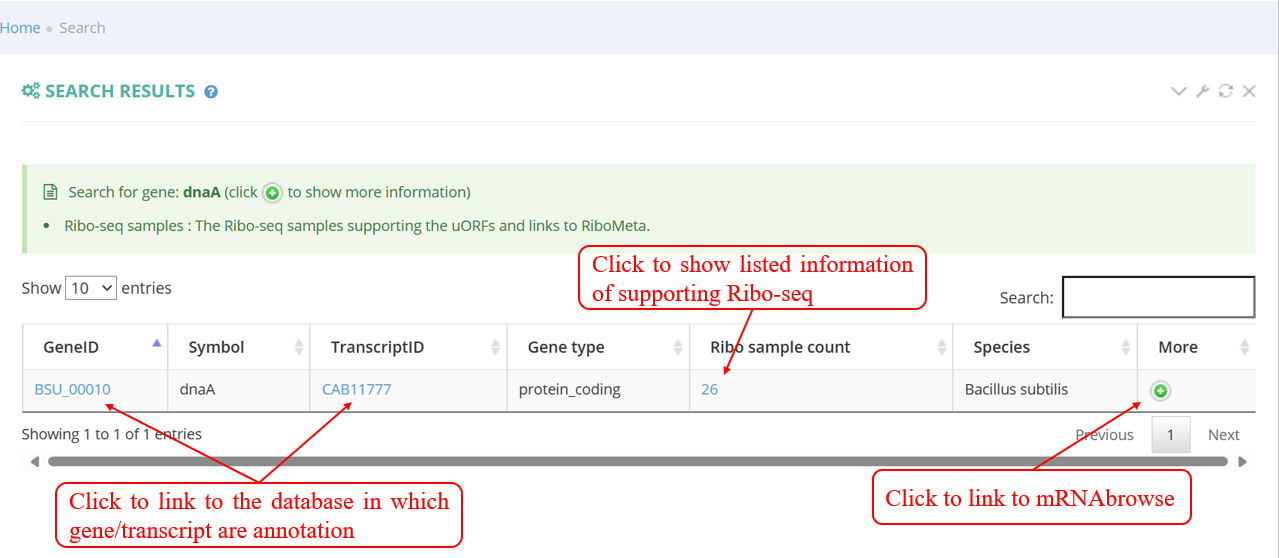Screen dimensions: 1279x558
Task: Click the help question mark icon
Action: 211,92
